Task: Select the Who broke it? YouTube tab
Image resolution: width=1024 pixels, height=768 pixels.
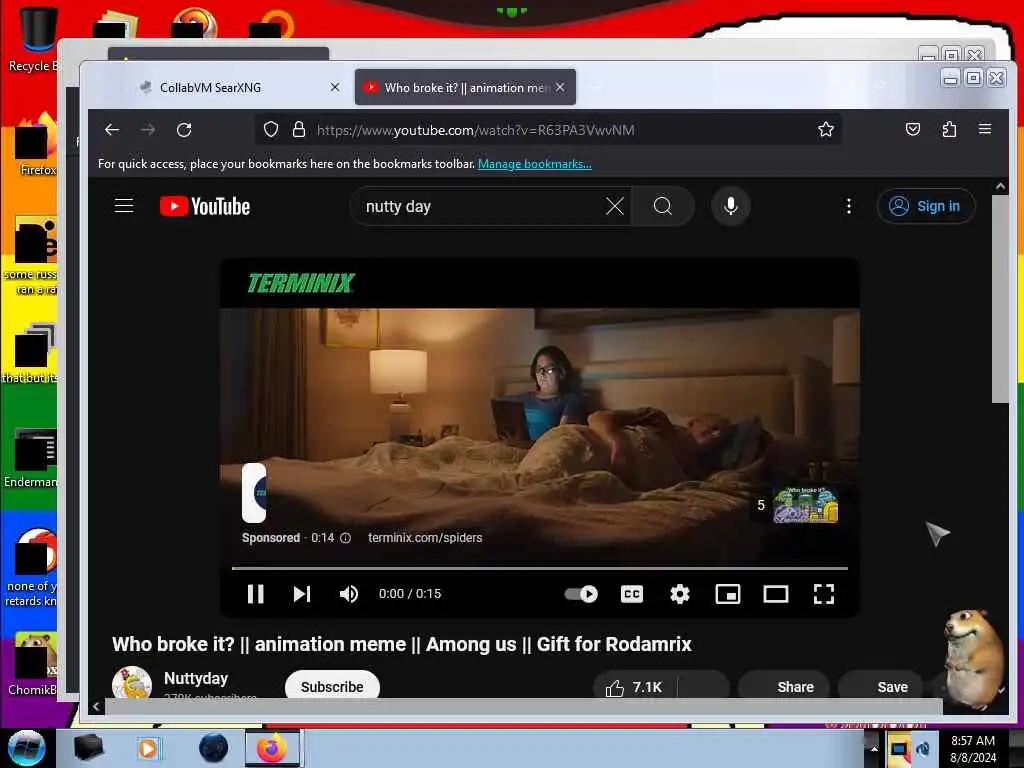Action: pyautogui.click(x=465, y=87)
